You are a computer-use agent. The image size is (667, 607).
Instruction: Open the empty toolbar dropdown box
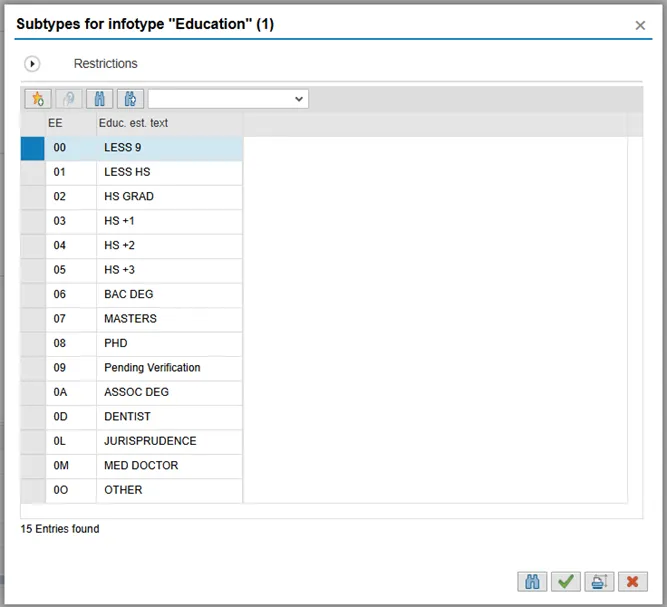228,99
